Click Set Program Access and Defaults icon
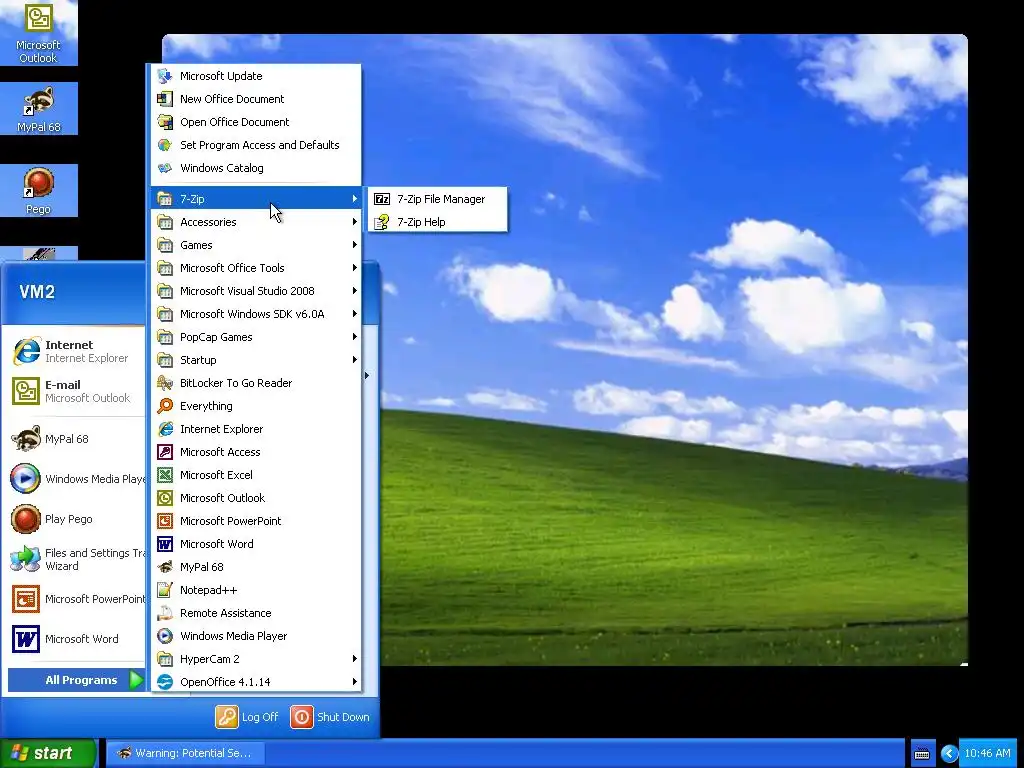Viewport: 1024px width, 768px height. point(165,145)
